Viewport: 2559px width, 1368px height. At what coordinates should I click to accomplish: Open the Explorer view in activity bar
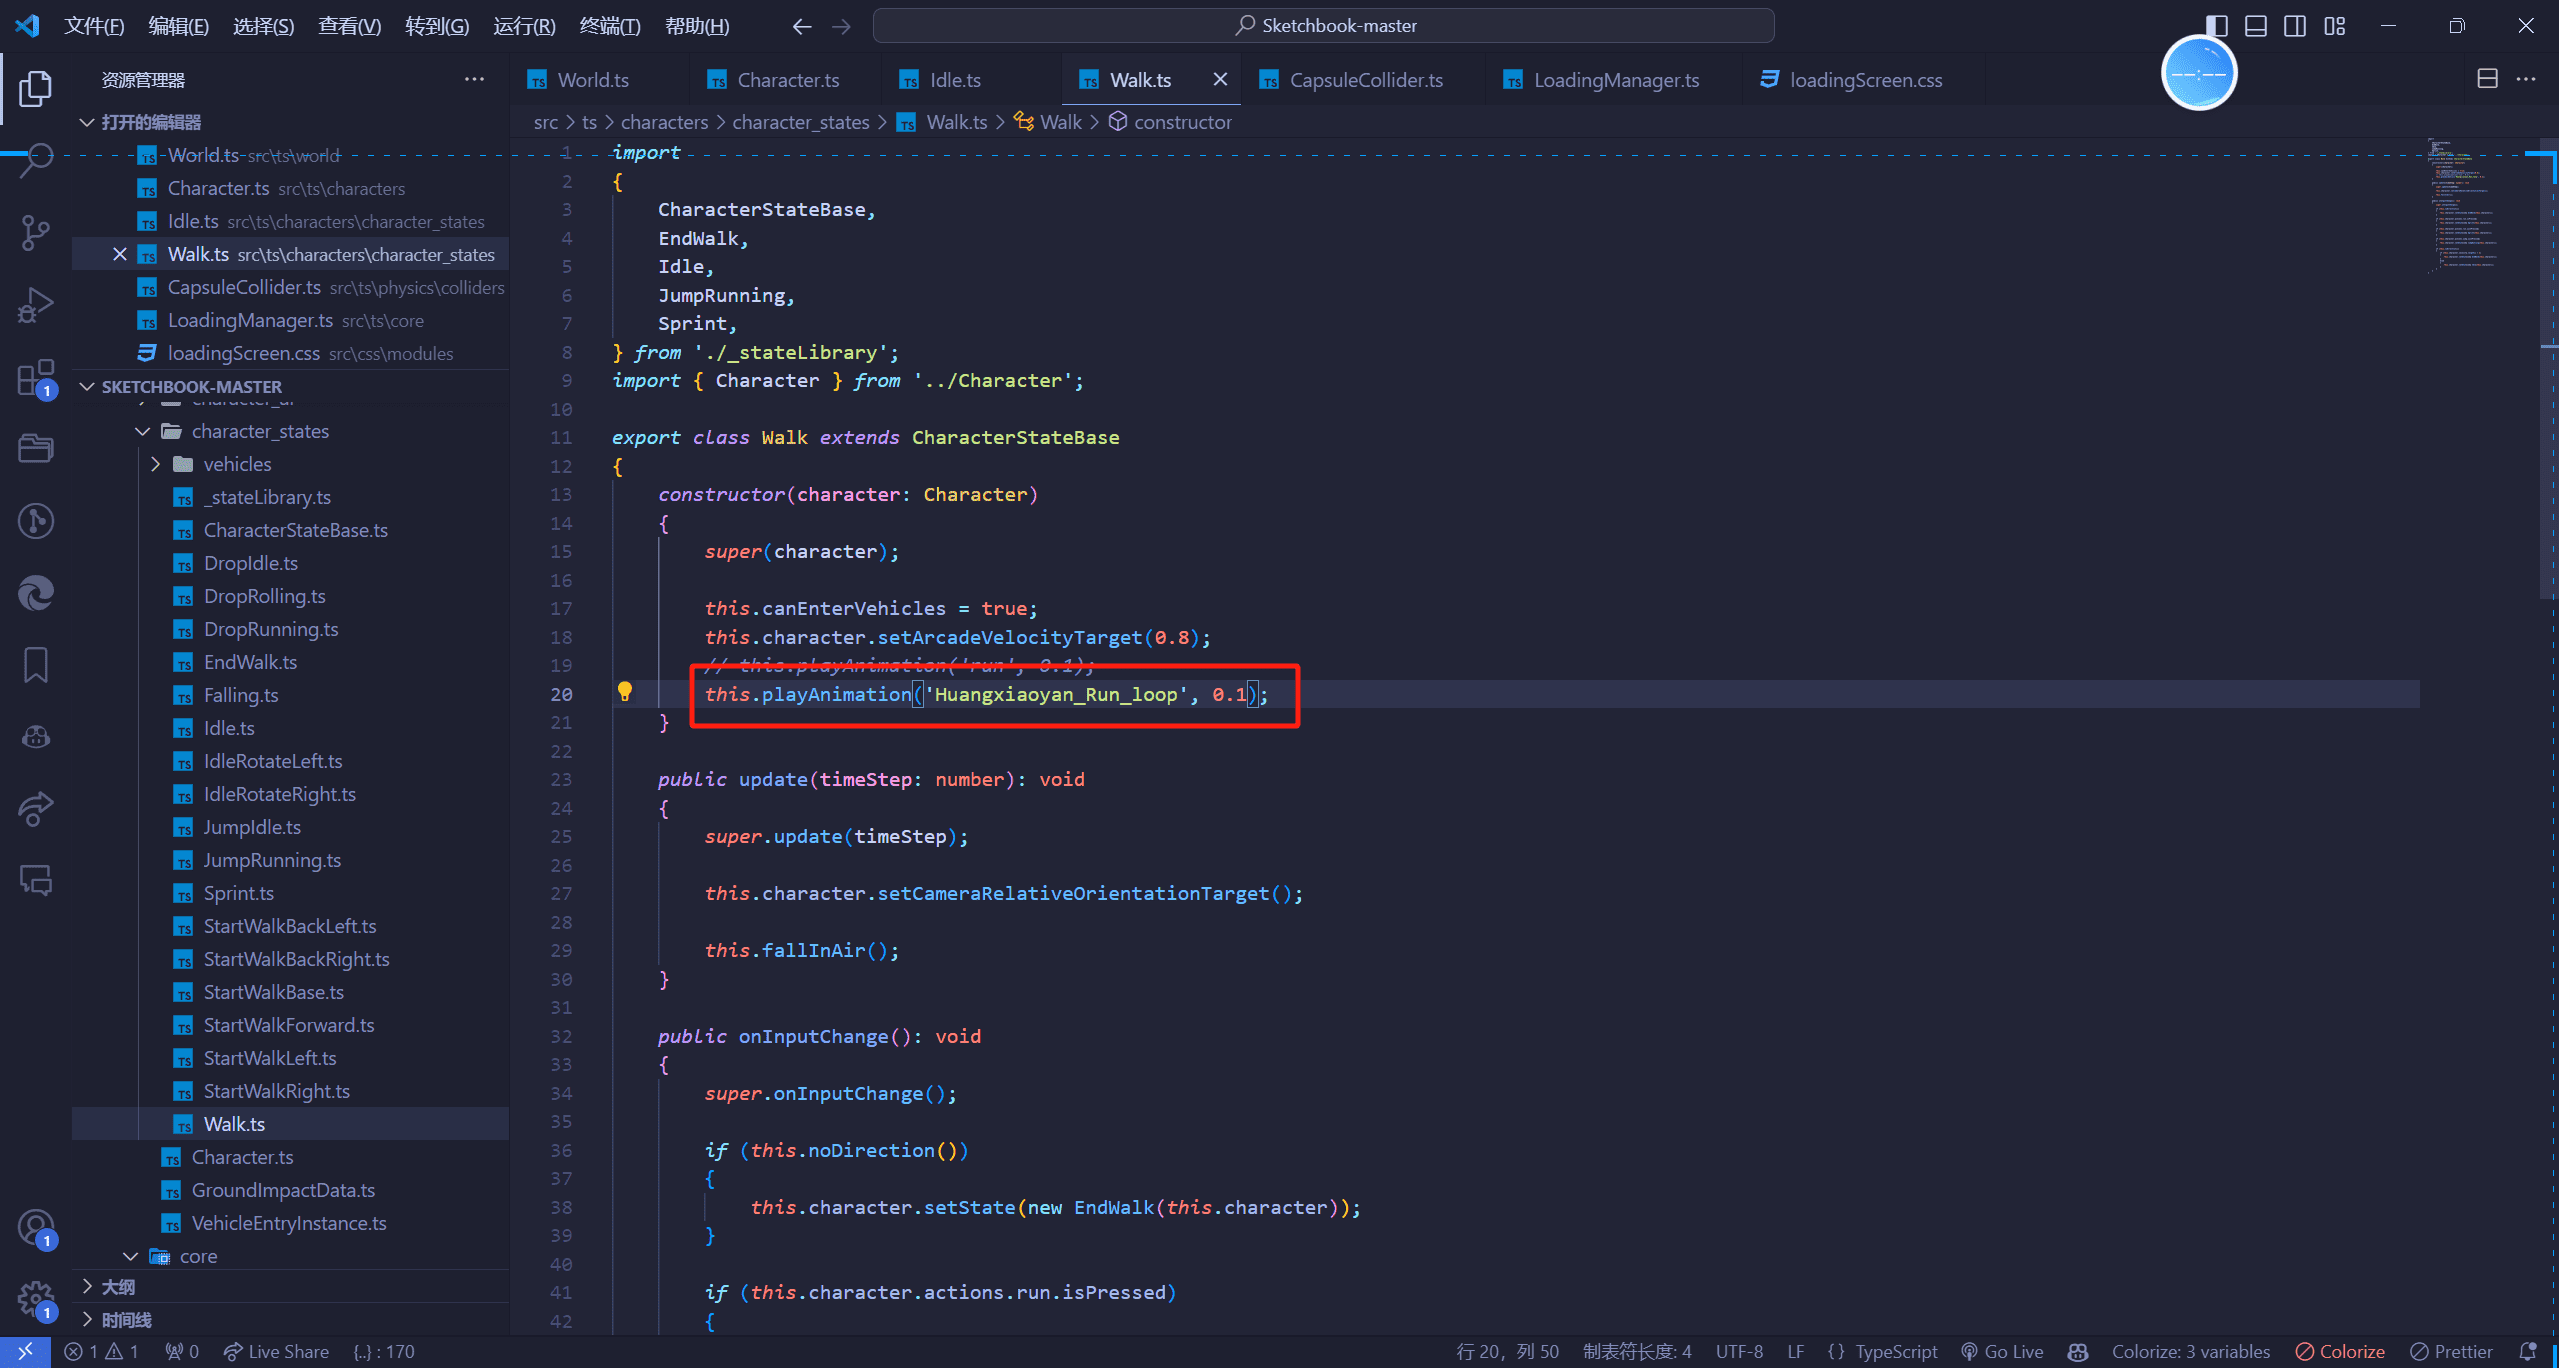pos(36,88)
